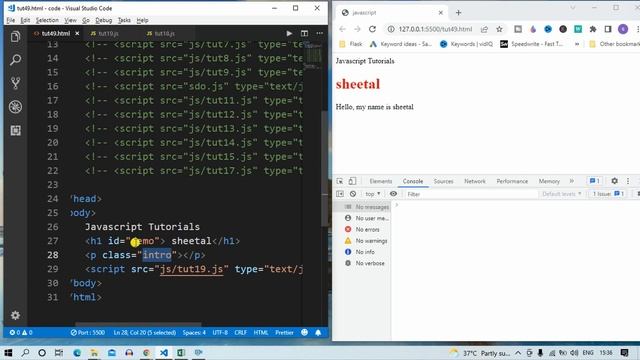Image resolution: width=640 pixels, height=360 pixels.
Task: Expand hidden bookmarks chevron in Chrome
Action: pyautogui.click(x=577, y=44)
